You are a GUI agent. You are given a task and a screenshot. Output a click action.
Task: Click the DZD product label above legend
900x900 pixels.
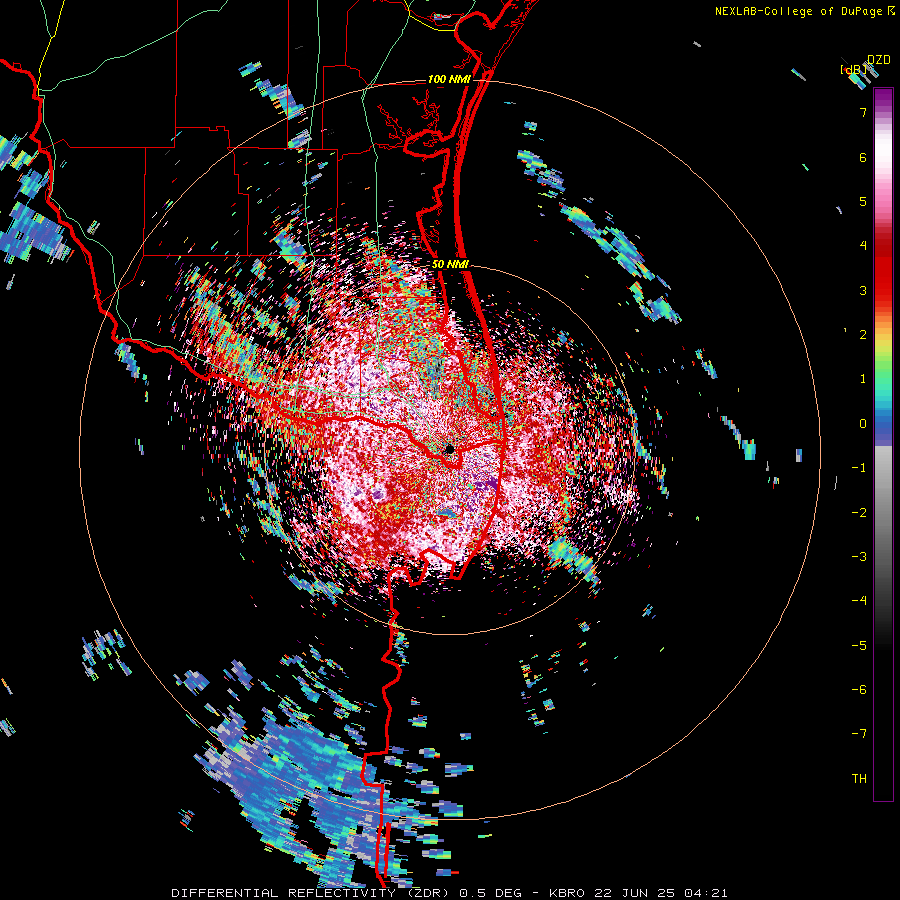(x=879, y=60)
